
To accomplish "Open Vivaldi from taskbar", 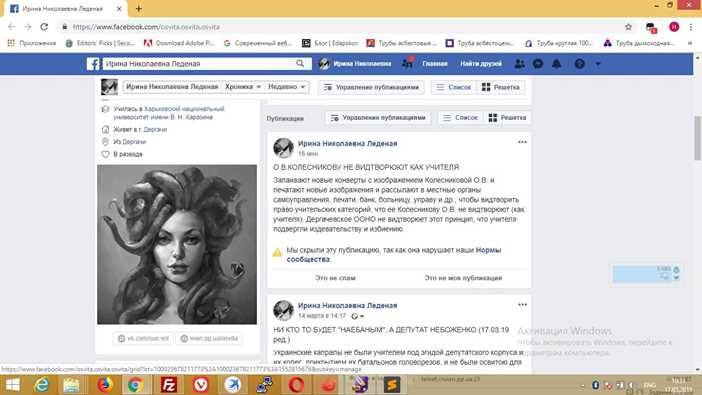I will click(x=201, y=385).
